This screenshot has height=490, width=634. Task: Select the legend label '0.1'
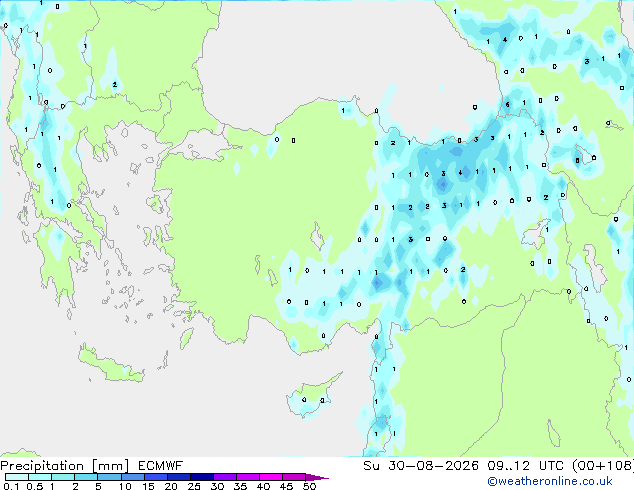tap(11, 486)
